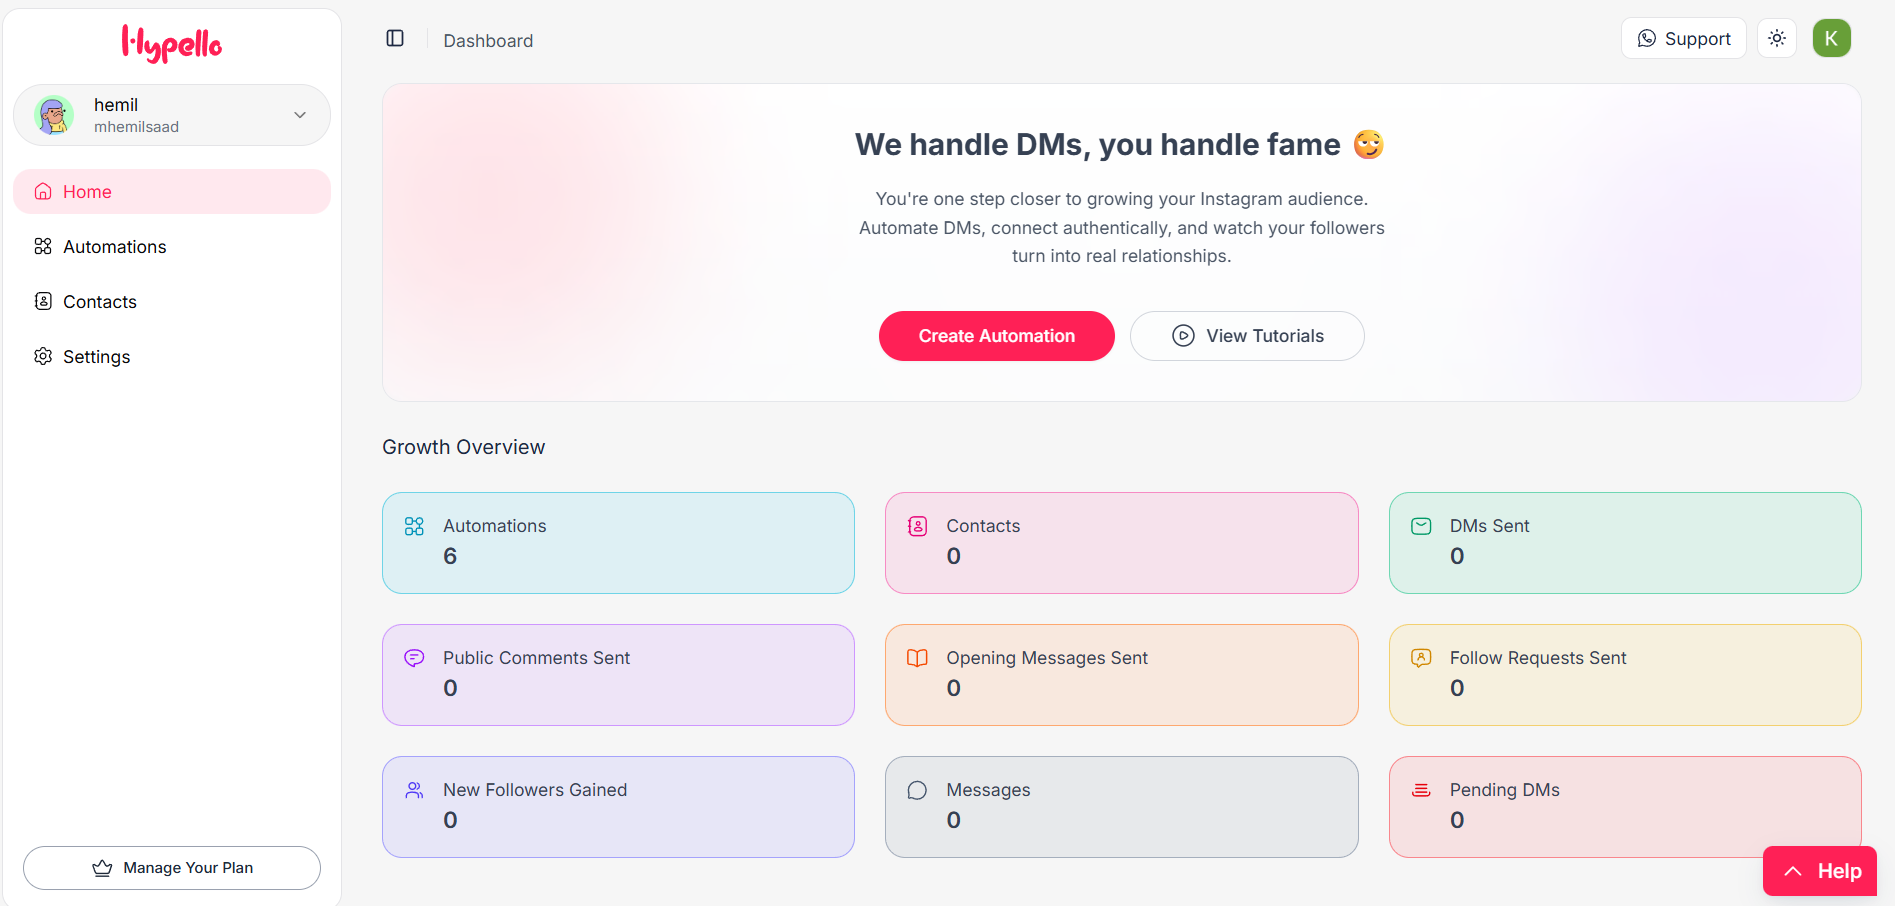Open the Home menu item

click(x=87, y=191)
